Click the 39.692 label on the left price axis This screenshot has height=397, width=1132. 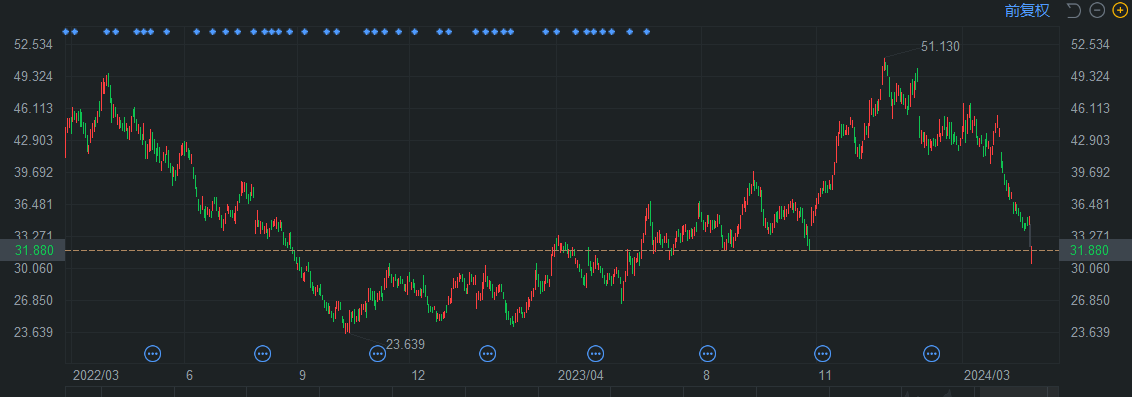[x=34, y=173]
